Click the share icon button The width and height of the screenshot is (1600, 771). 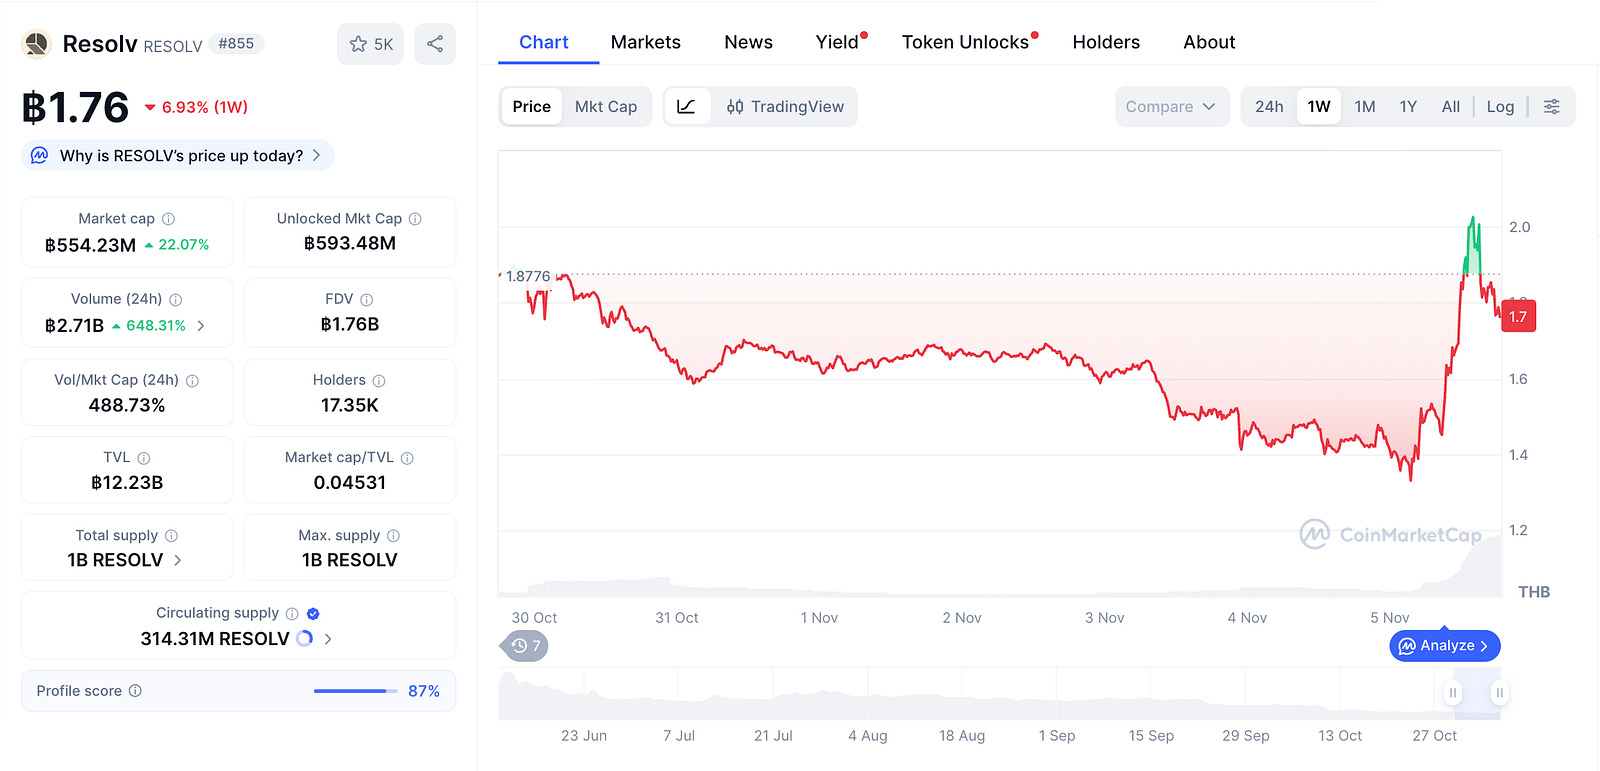(x=435, y=44)
